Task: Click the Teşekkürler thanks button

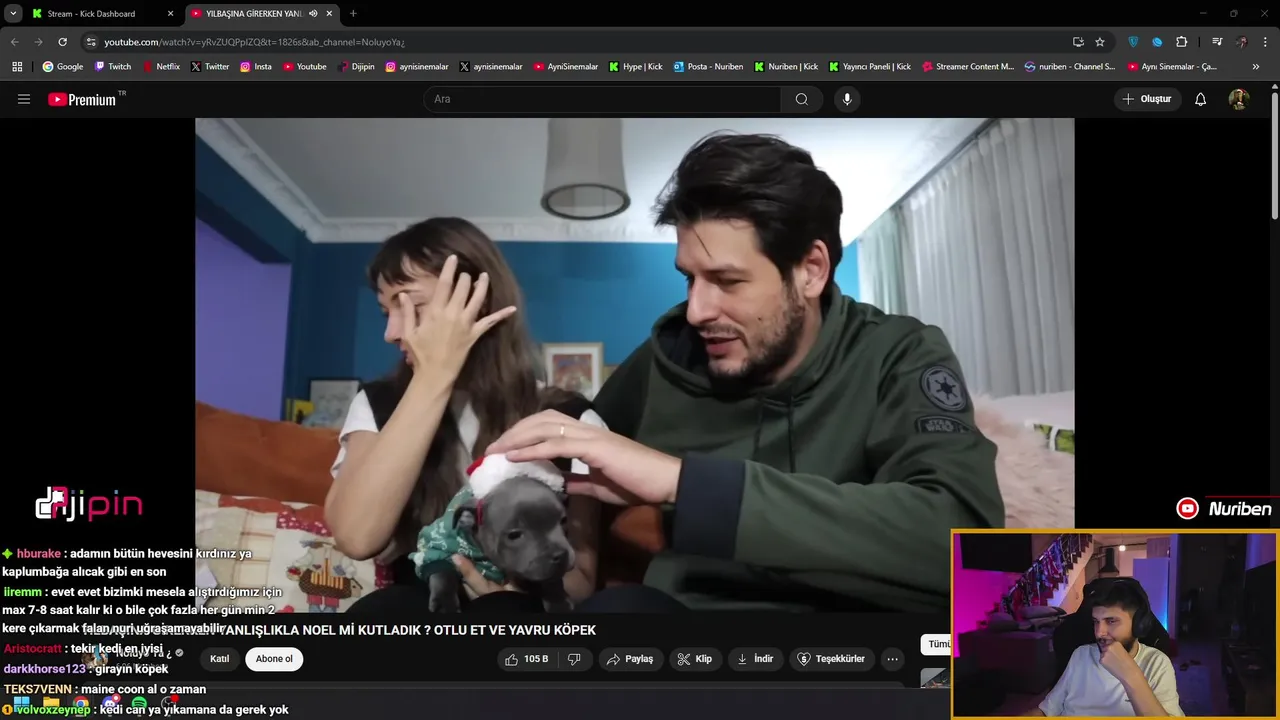Action: [831, 659]
